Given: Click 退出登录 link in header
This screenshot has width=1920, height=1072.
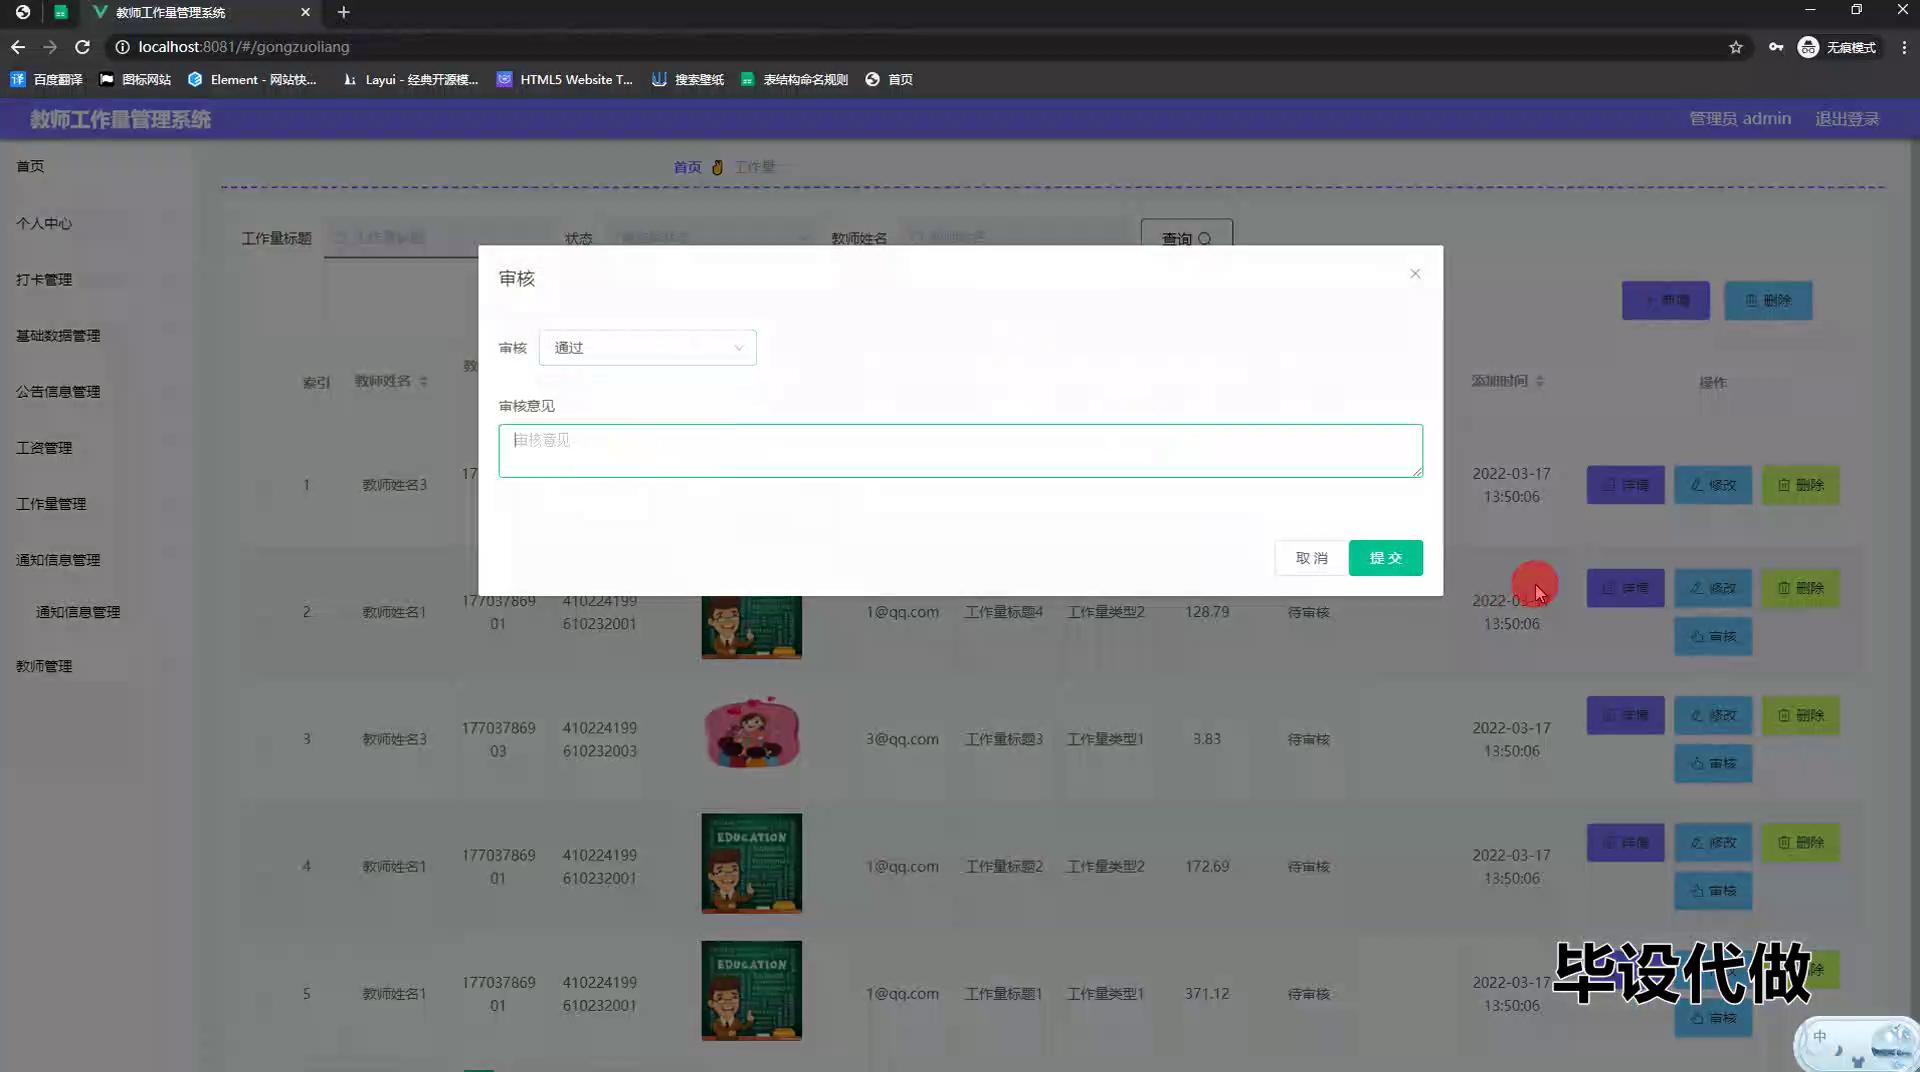Looking at the screenshot, I should click(1846, 119).
